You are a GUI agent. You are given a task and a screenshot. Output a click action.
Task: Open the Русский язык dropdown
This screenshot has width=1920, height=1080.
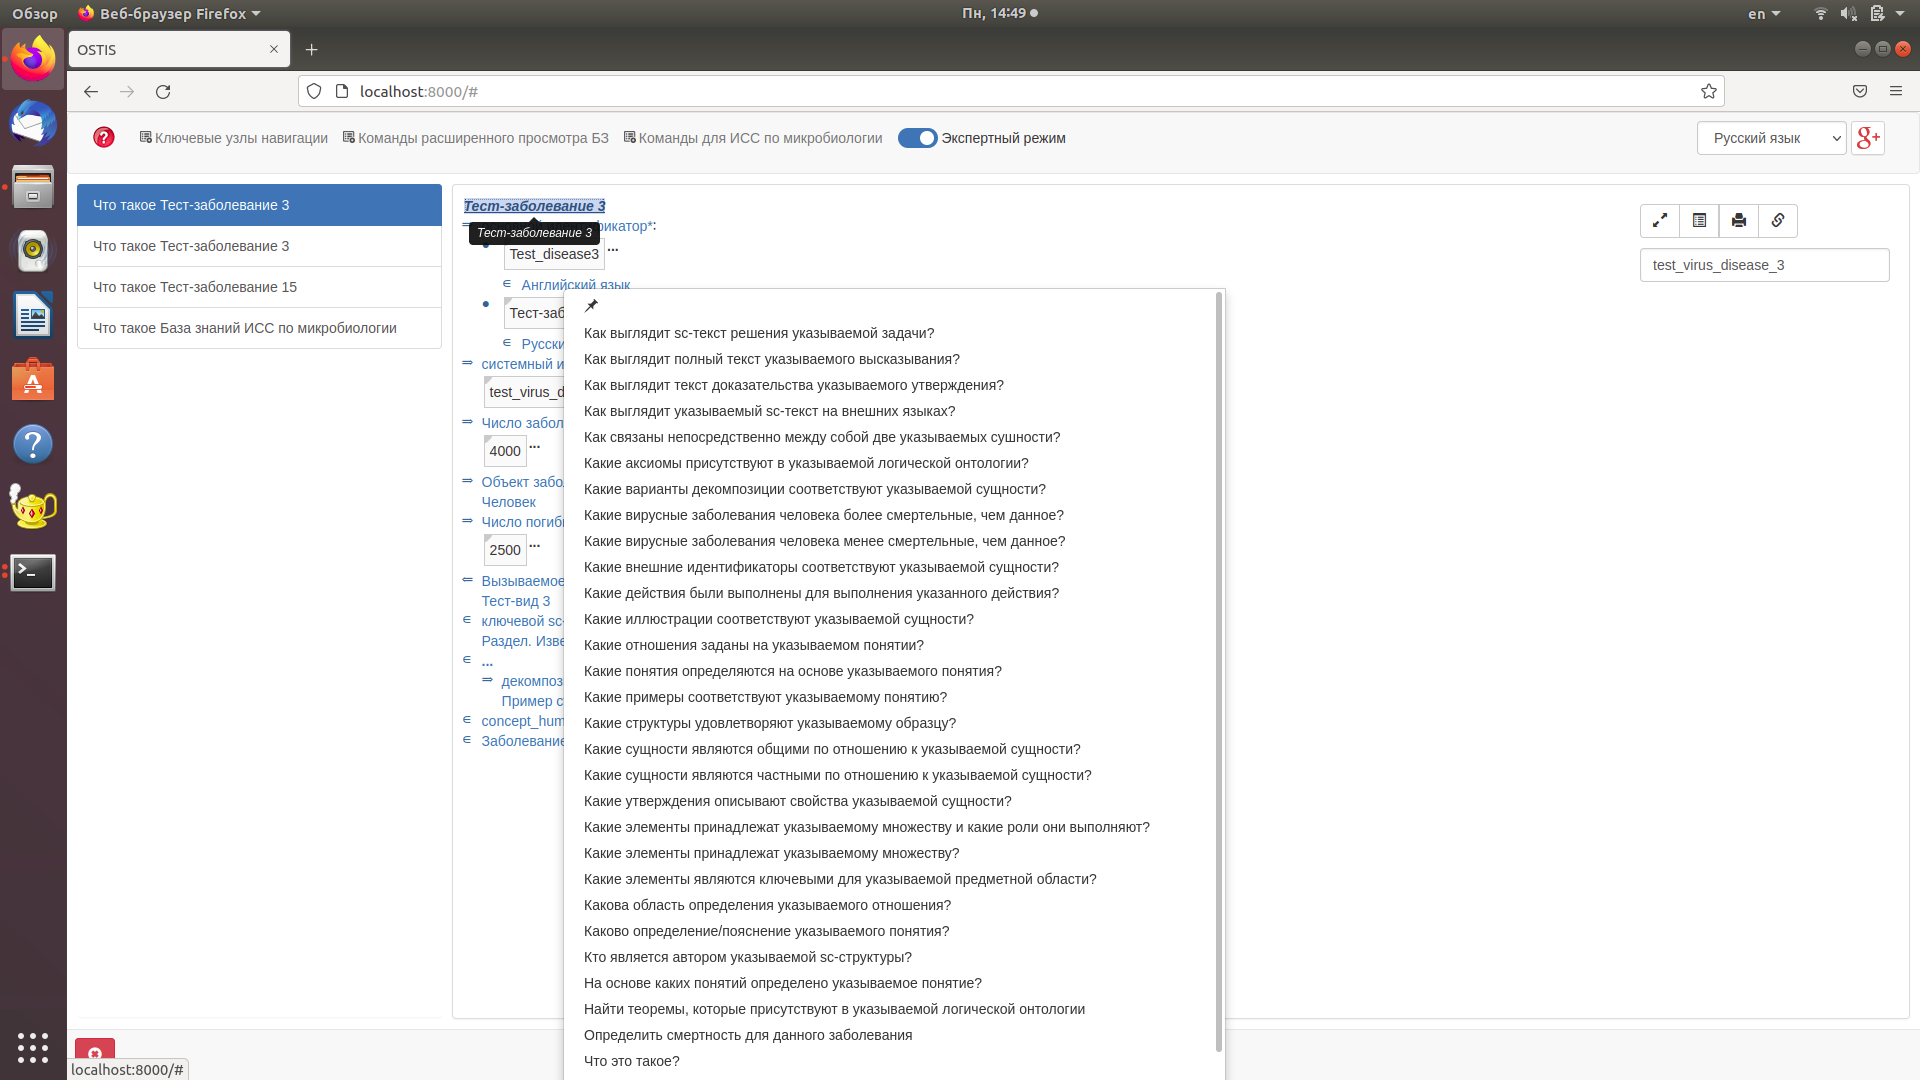coord(1771,138)
